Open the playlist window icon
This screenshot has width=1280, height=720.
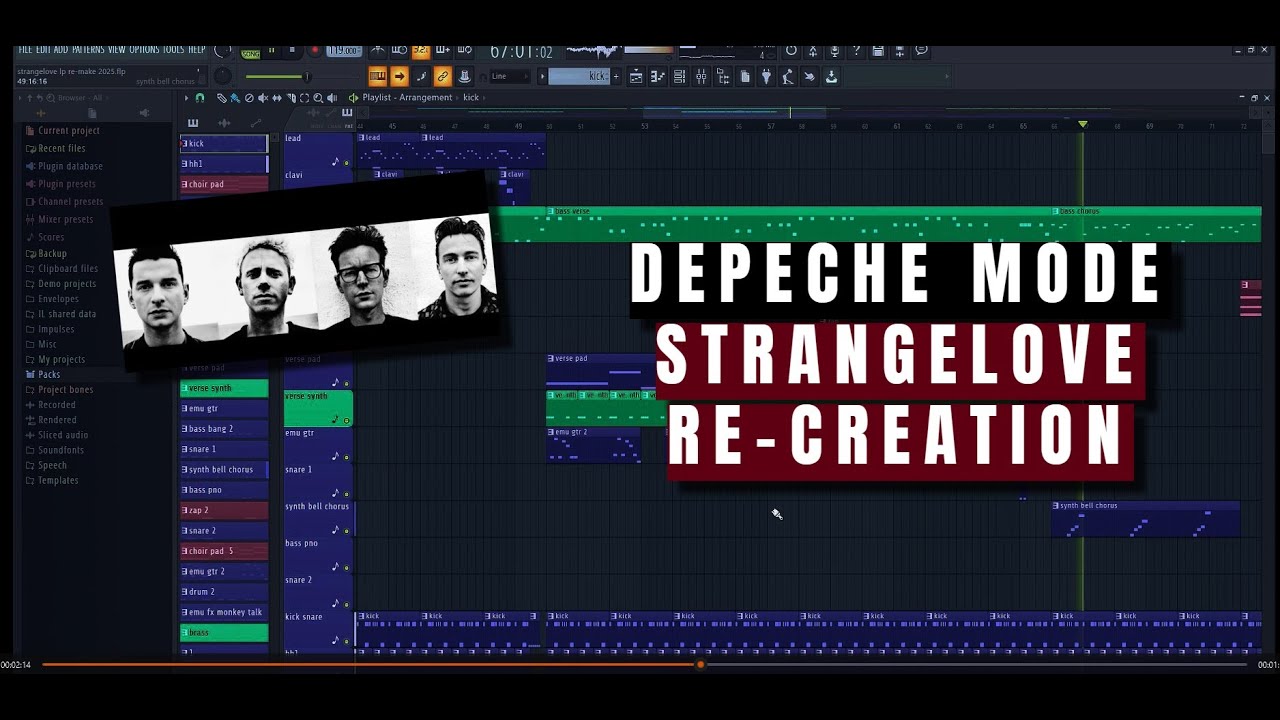pyautogui.click(x=636, y=76)
